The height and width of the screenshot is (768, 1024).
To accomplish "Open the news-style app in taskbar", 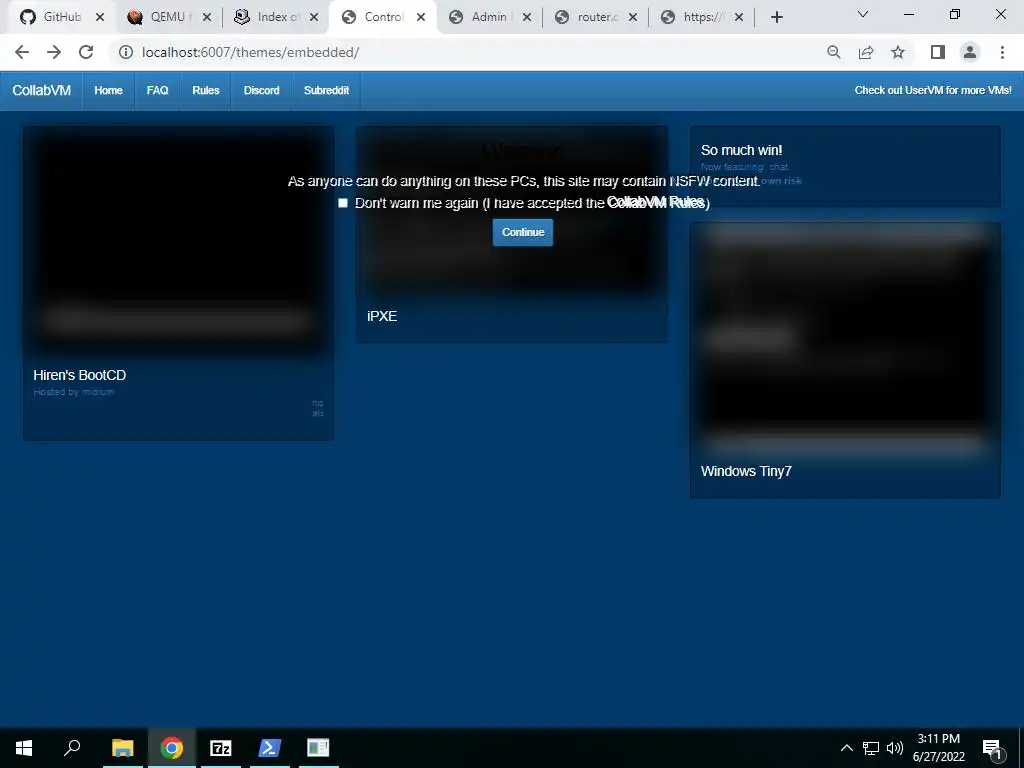I will point(318,748).
